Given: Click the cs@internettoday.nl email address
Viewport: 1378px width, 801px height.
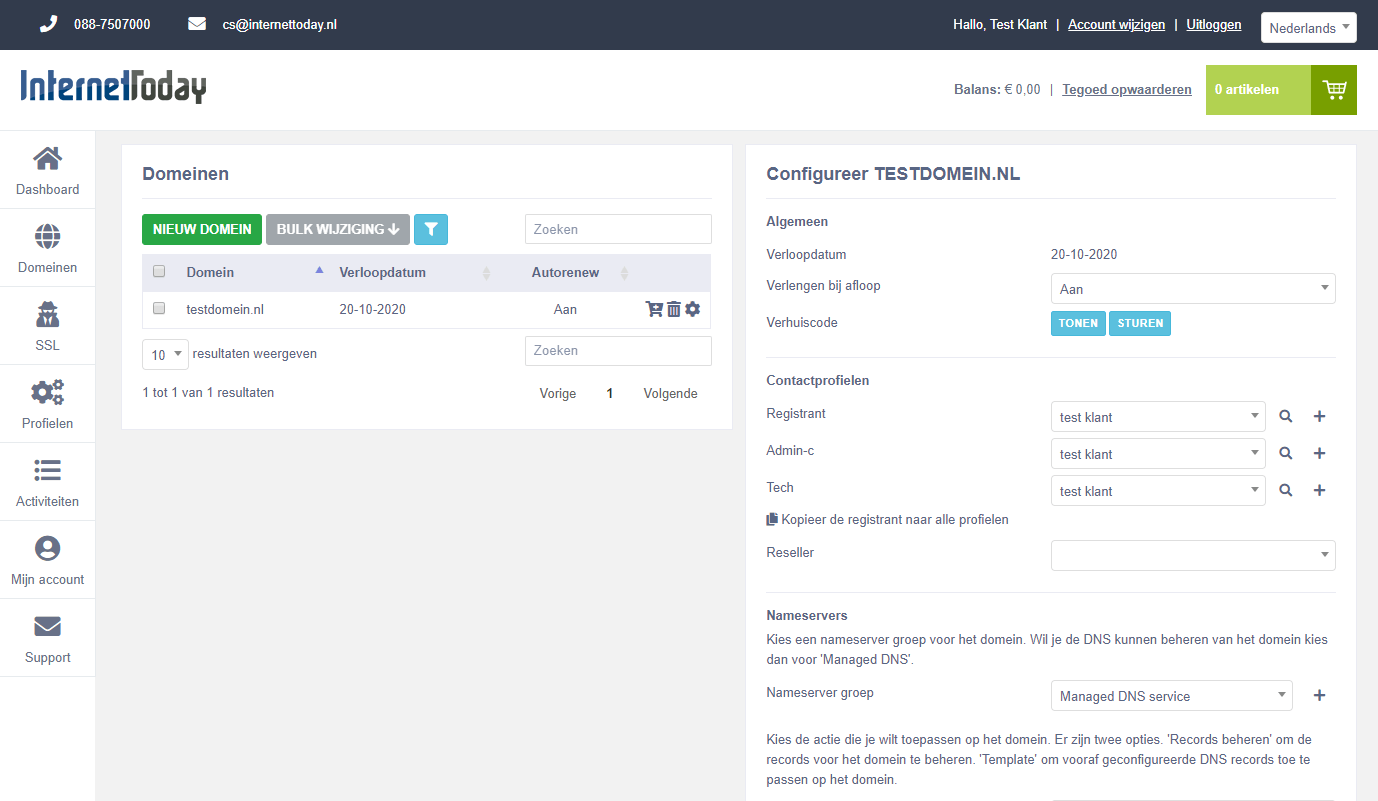Looking at the screenshot, I should pyautogui.click(x=280, y=24).
